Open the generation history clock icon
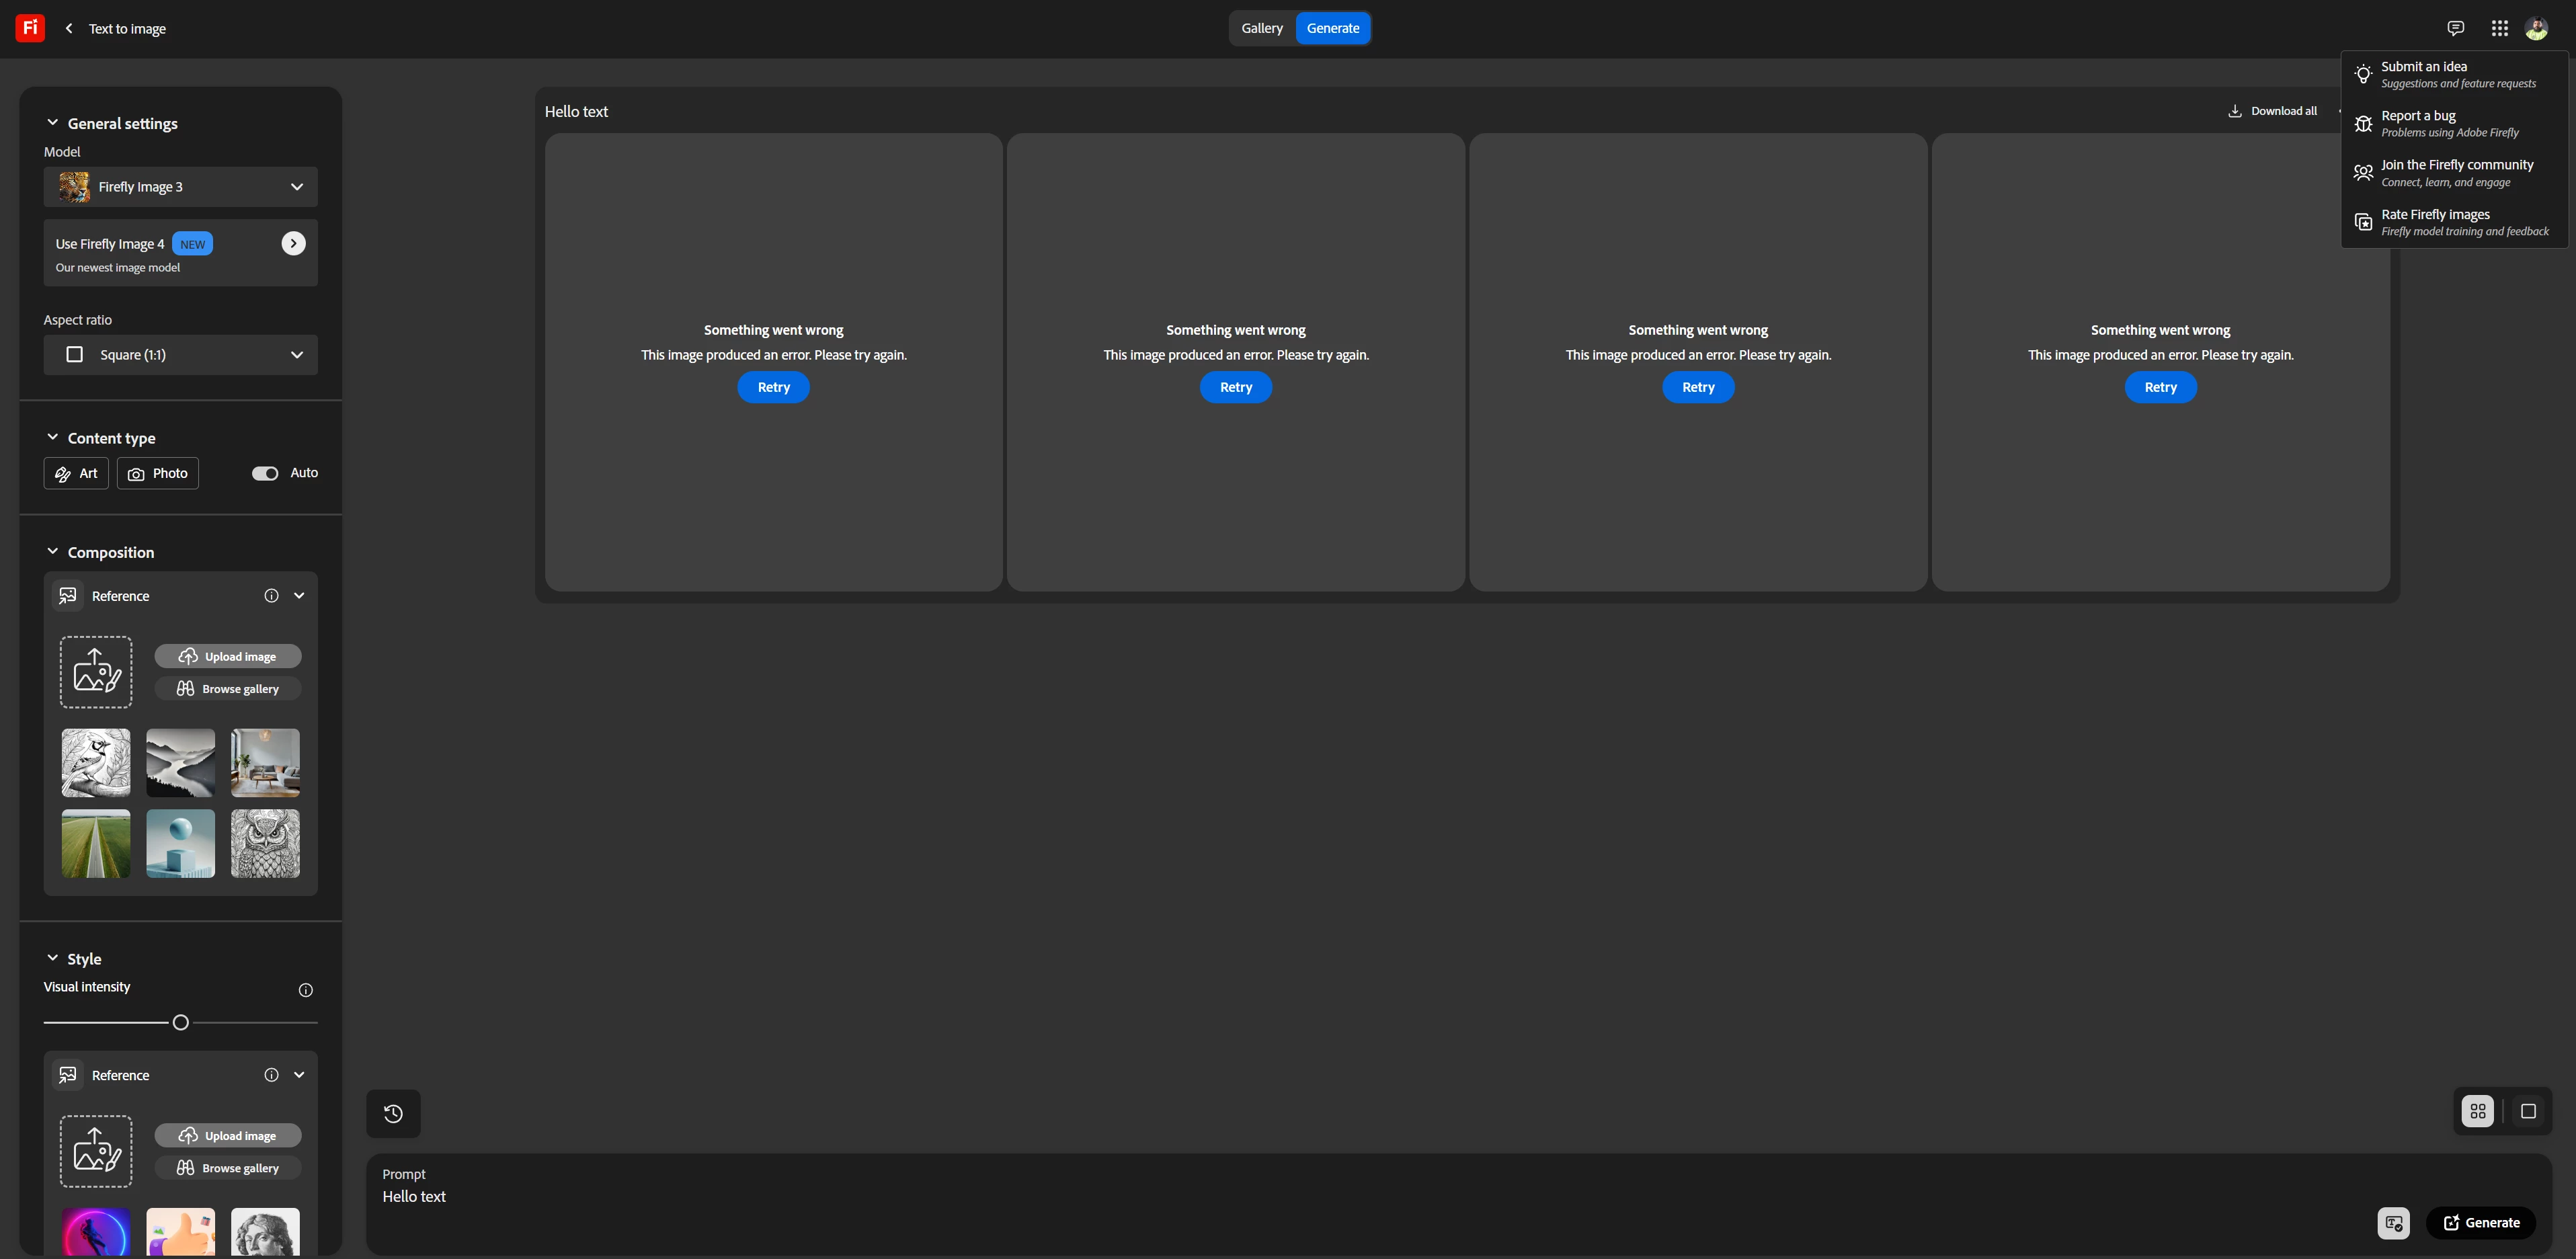Viewport: 2576px width, 1259px height. [x=393, y=1113]
